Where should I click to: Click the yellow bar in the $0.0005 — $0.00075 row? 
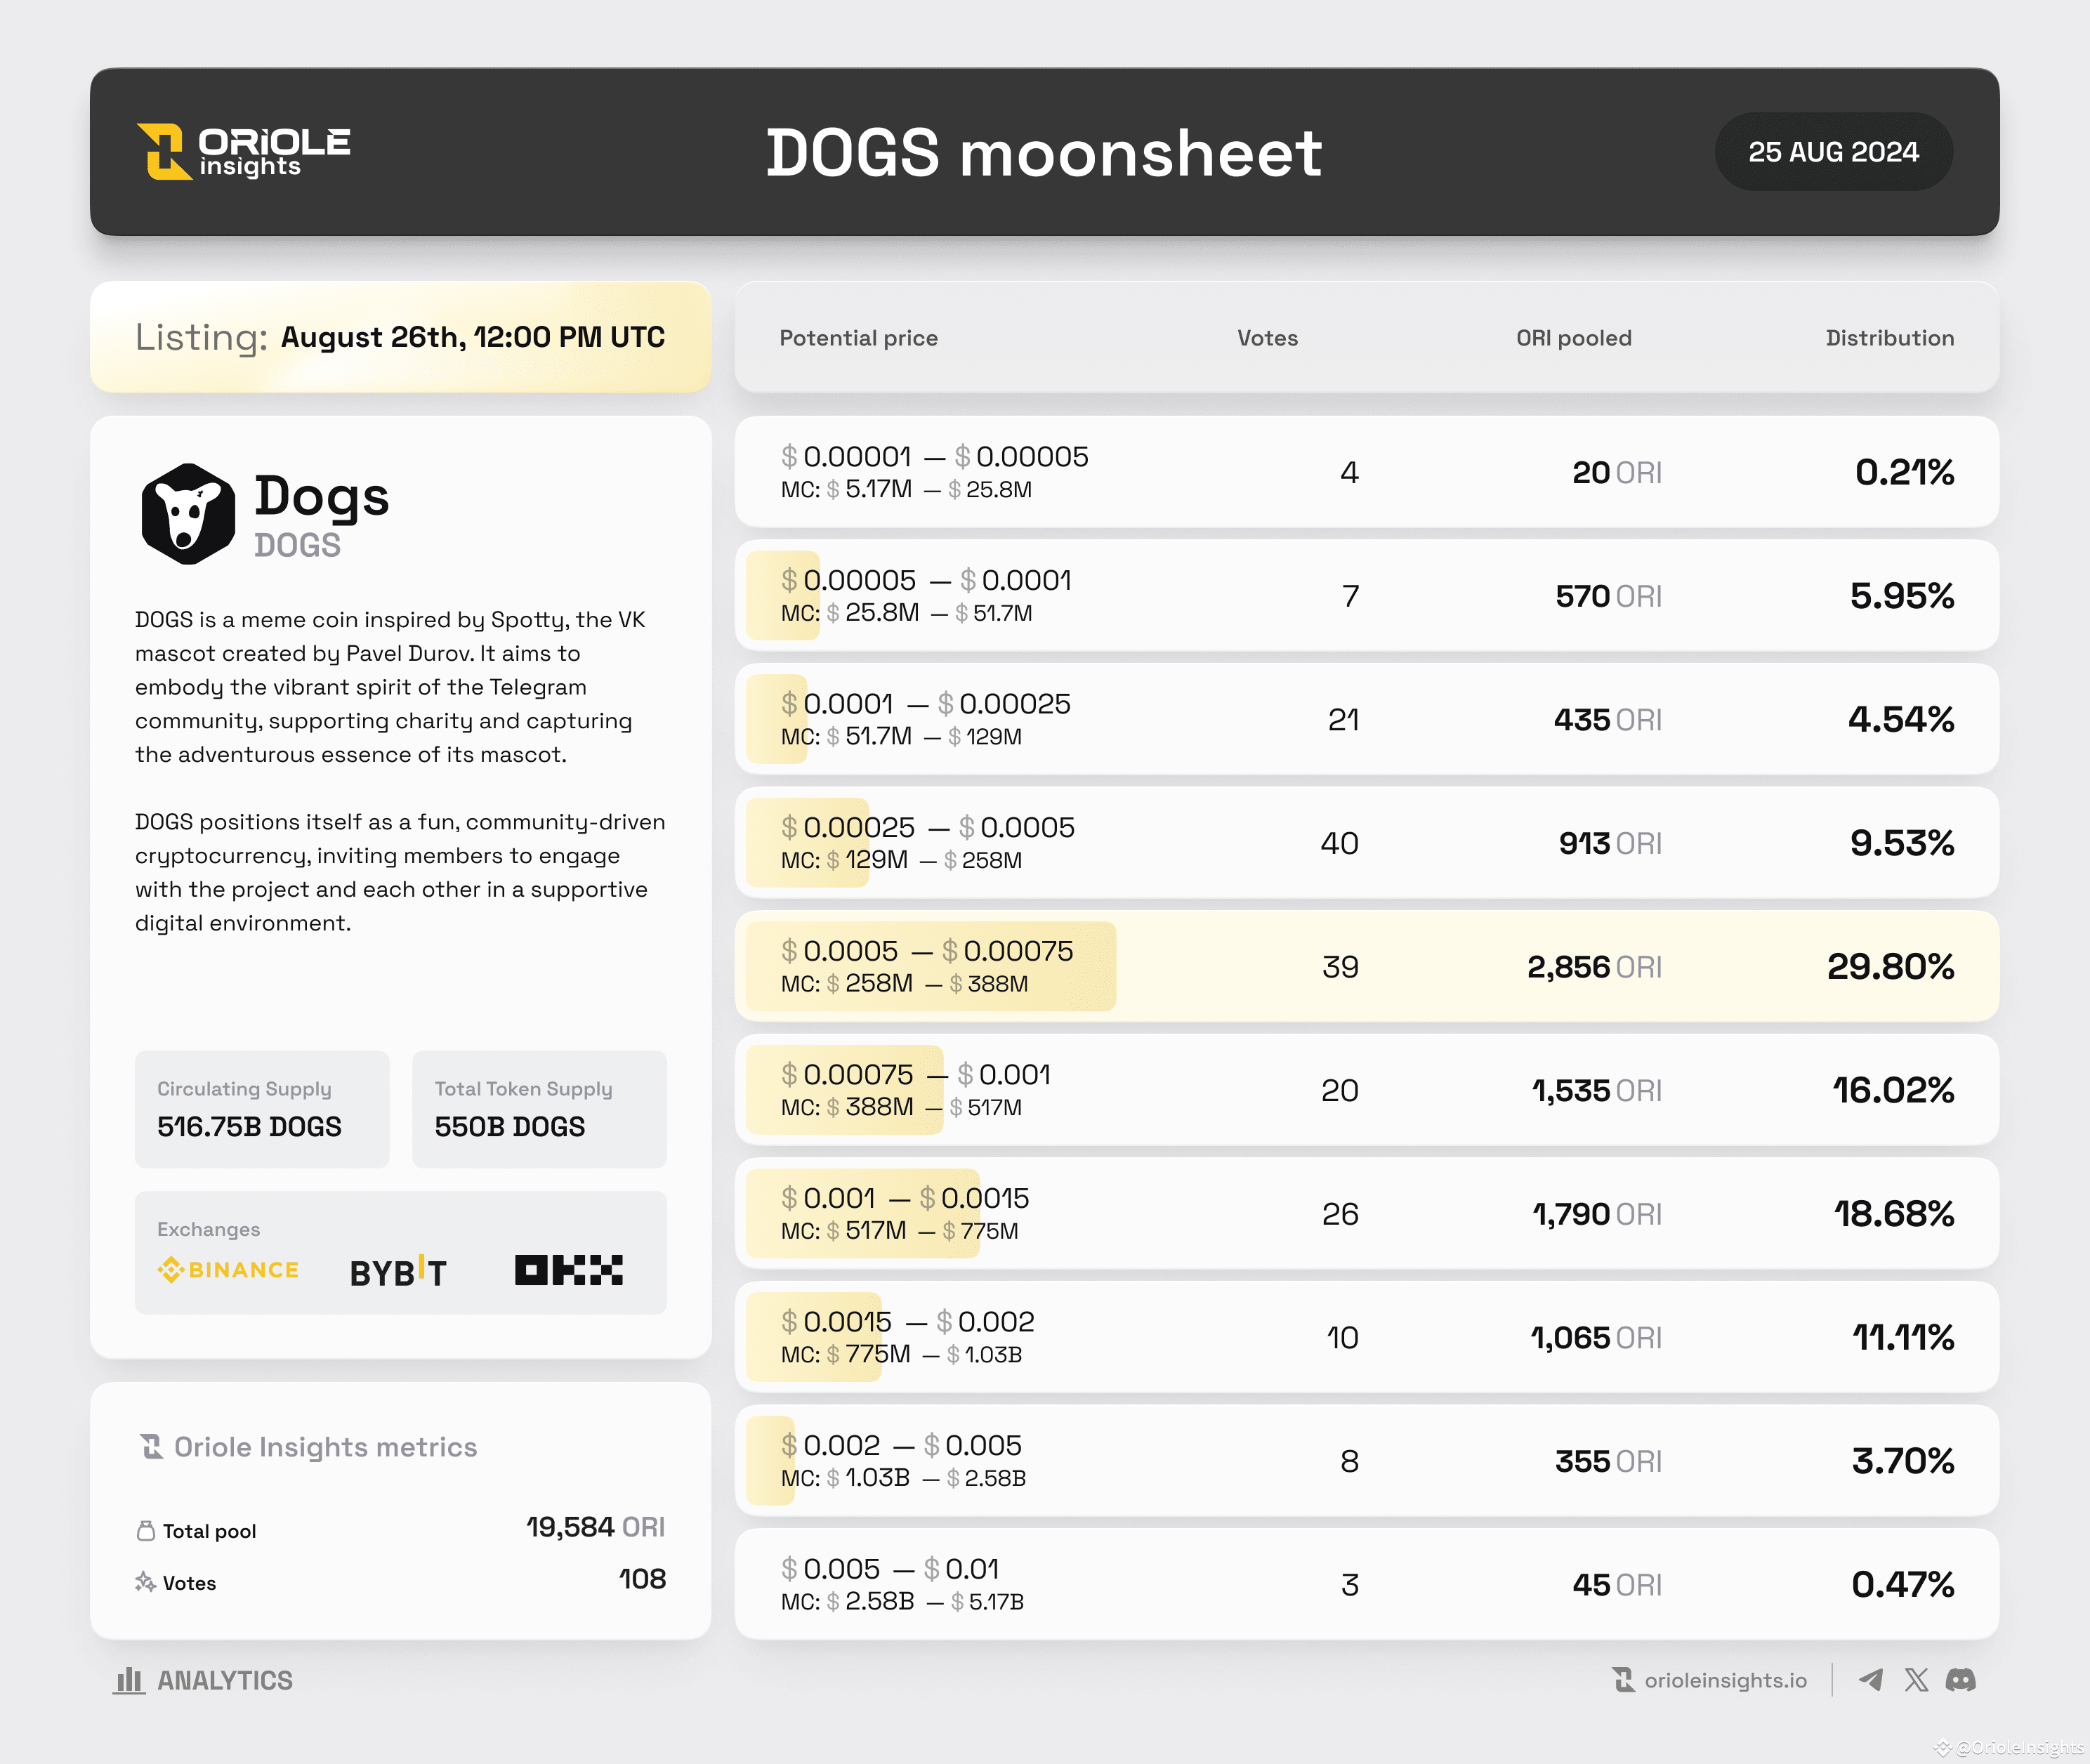click(931, 966)
